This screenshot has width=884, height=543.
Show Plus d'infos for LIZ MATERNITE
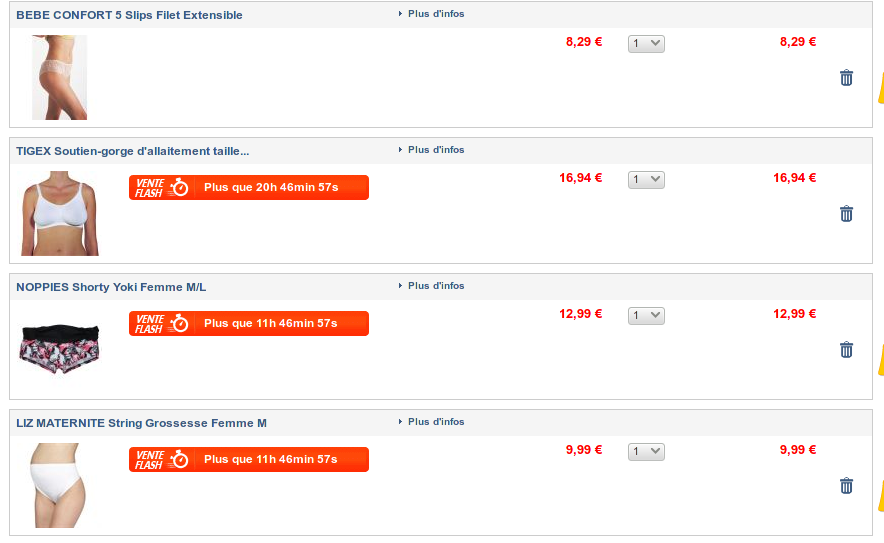pos(435,422)
